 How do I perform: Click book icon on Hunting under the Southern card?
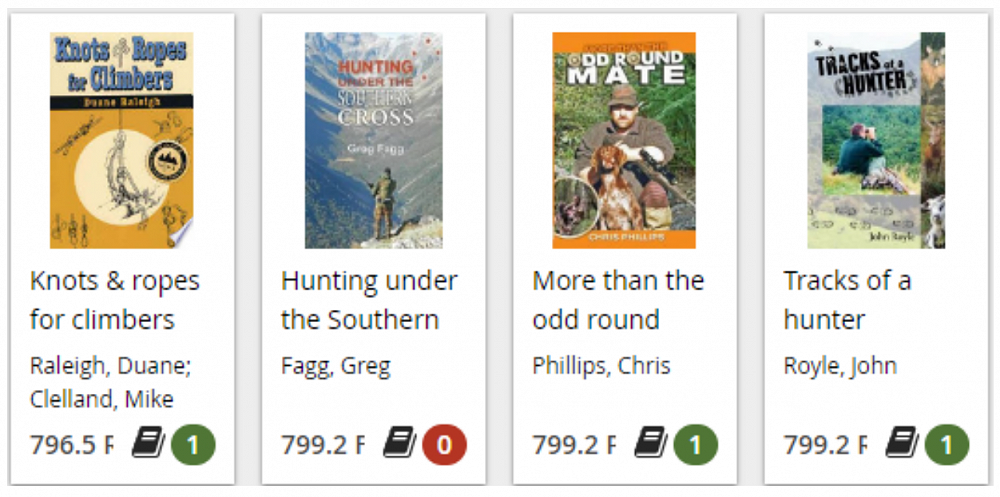click(399, 443)
